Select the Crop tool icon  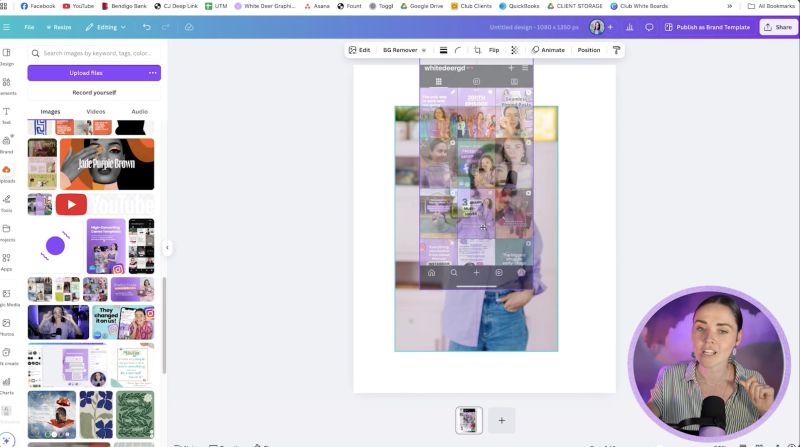click(x=477, y=50)
